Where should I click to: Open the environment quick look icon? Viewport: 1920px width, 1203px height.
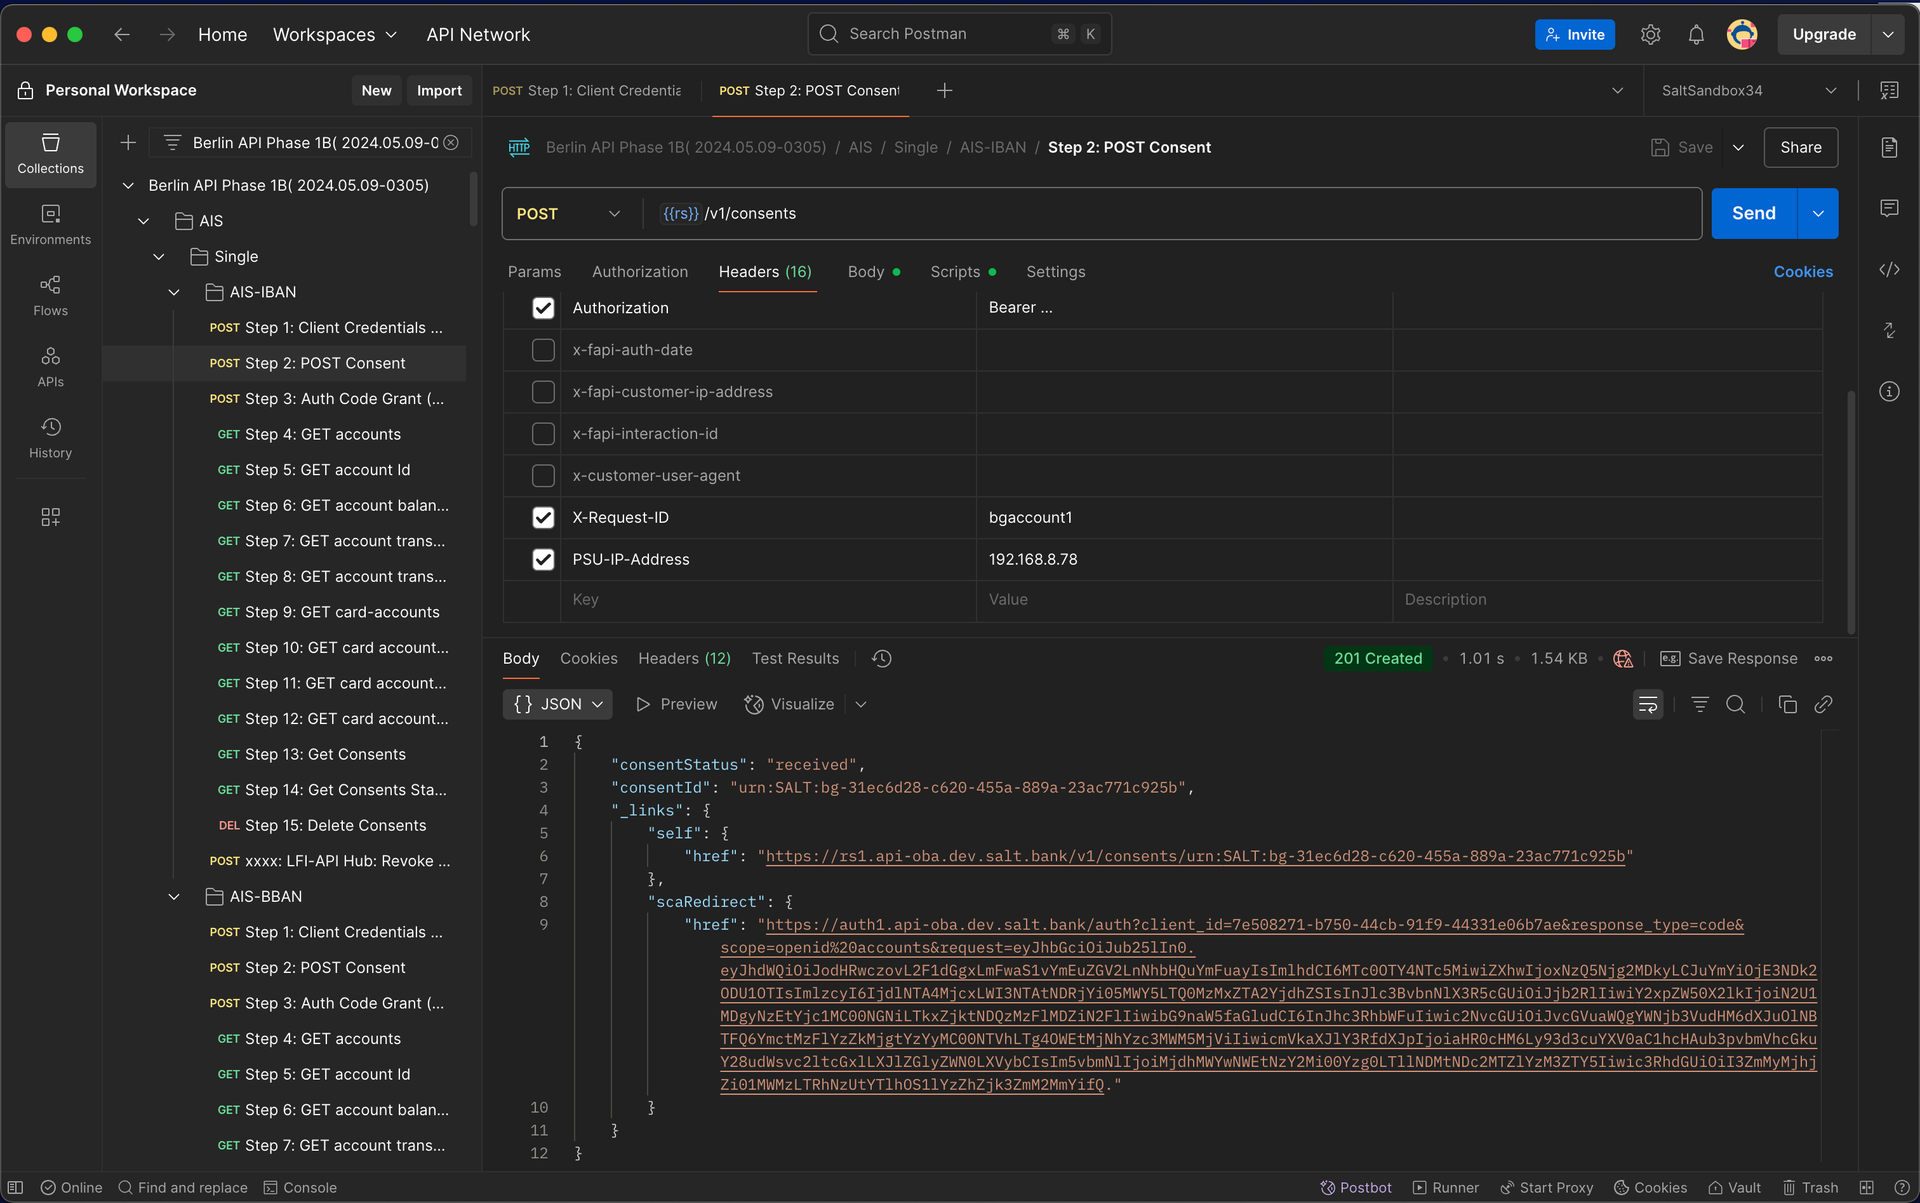[1889, 90]
